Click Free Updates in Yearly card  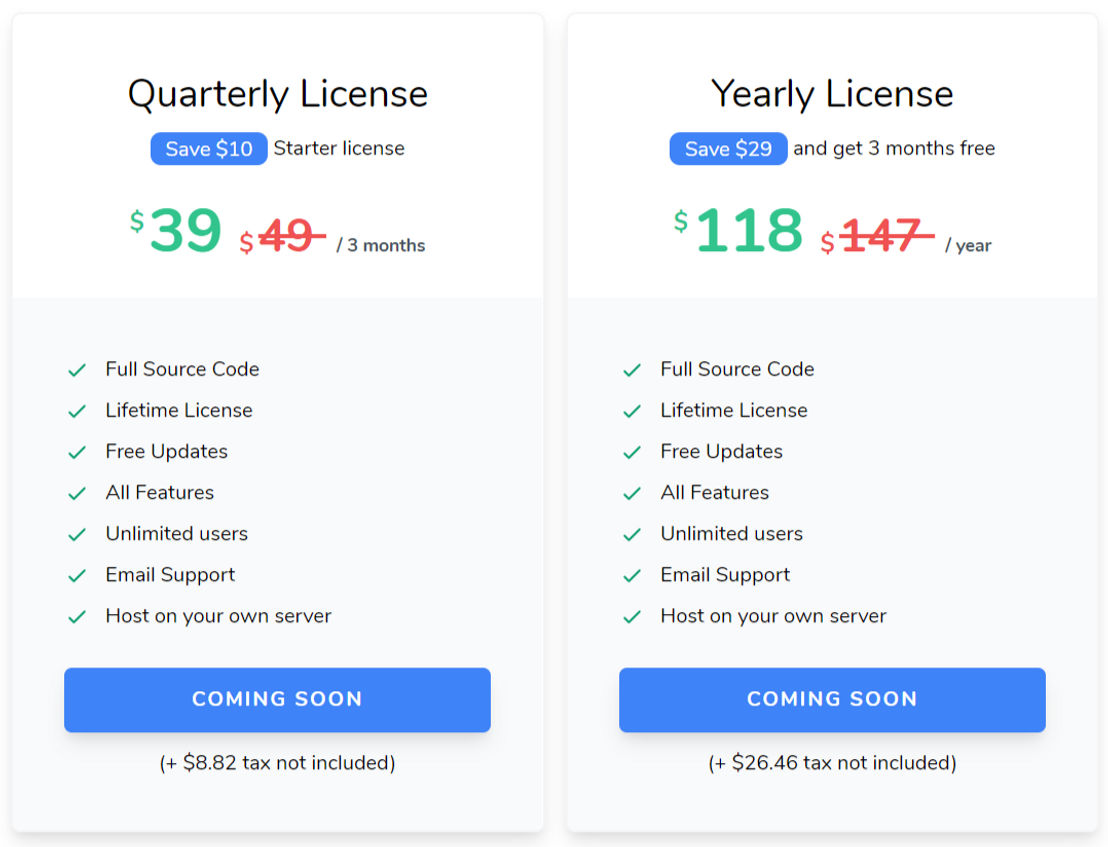coord(721,451)
